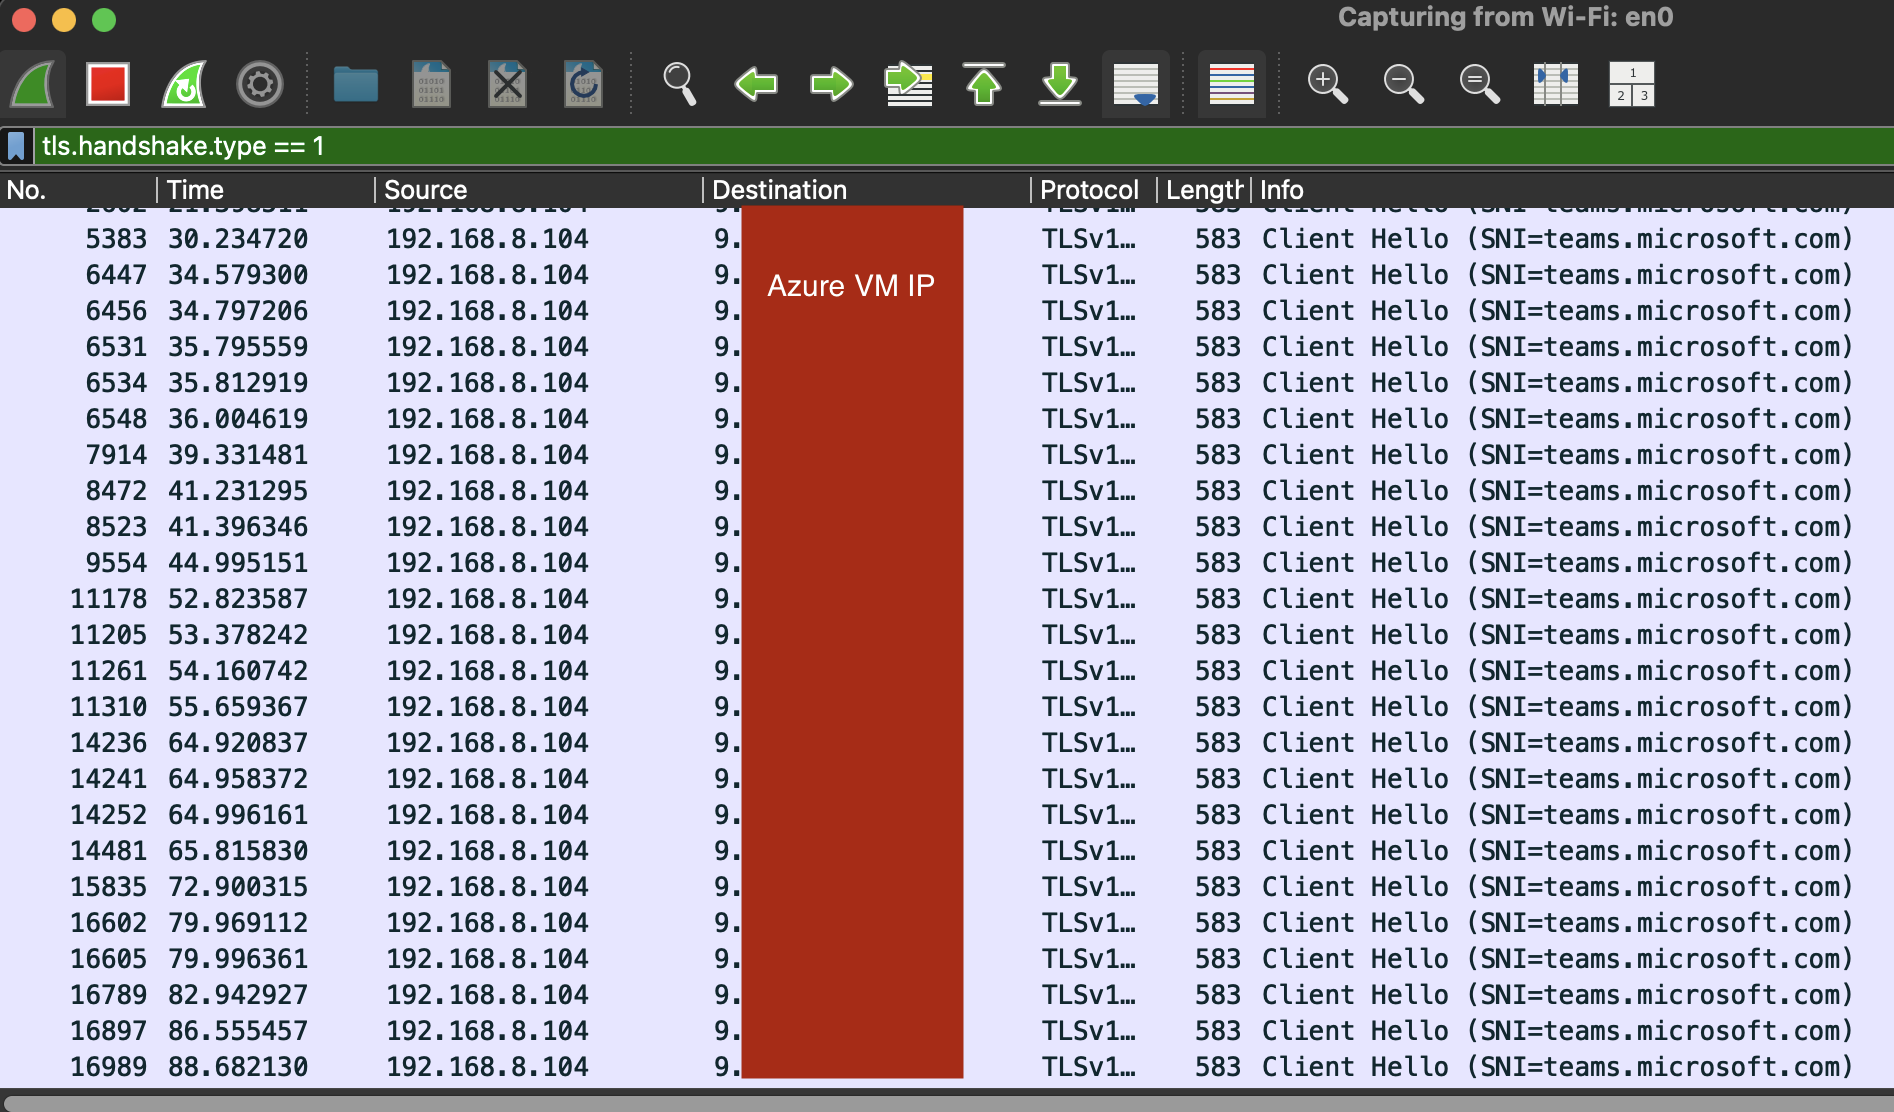The width and height of the screenshot is (1894, 1112).
Task: Restart the current capture
Action: (184, 84)
